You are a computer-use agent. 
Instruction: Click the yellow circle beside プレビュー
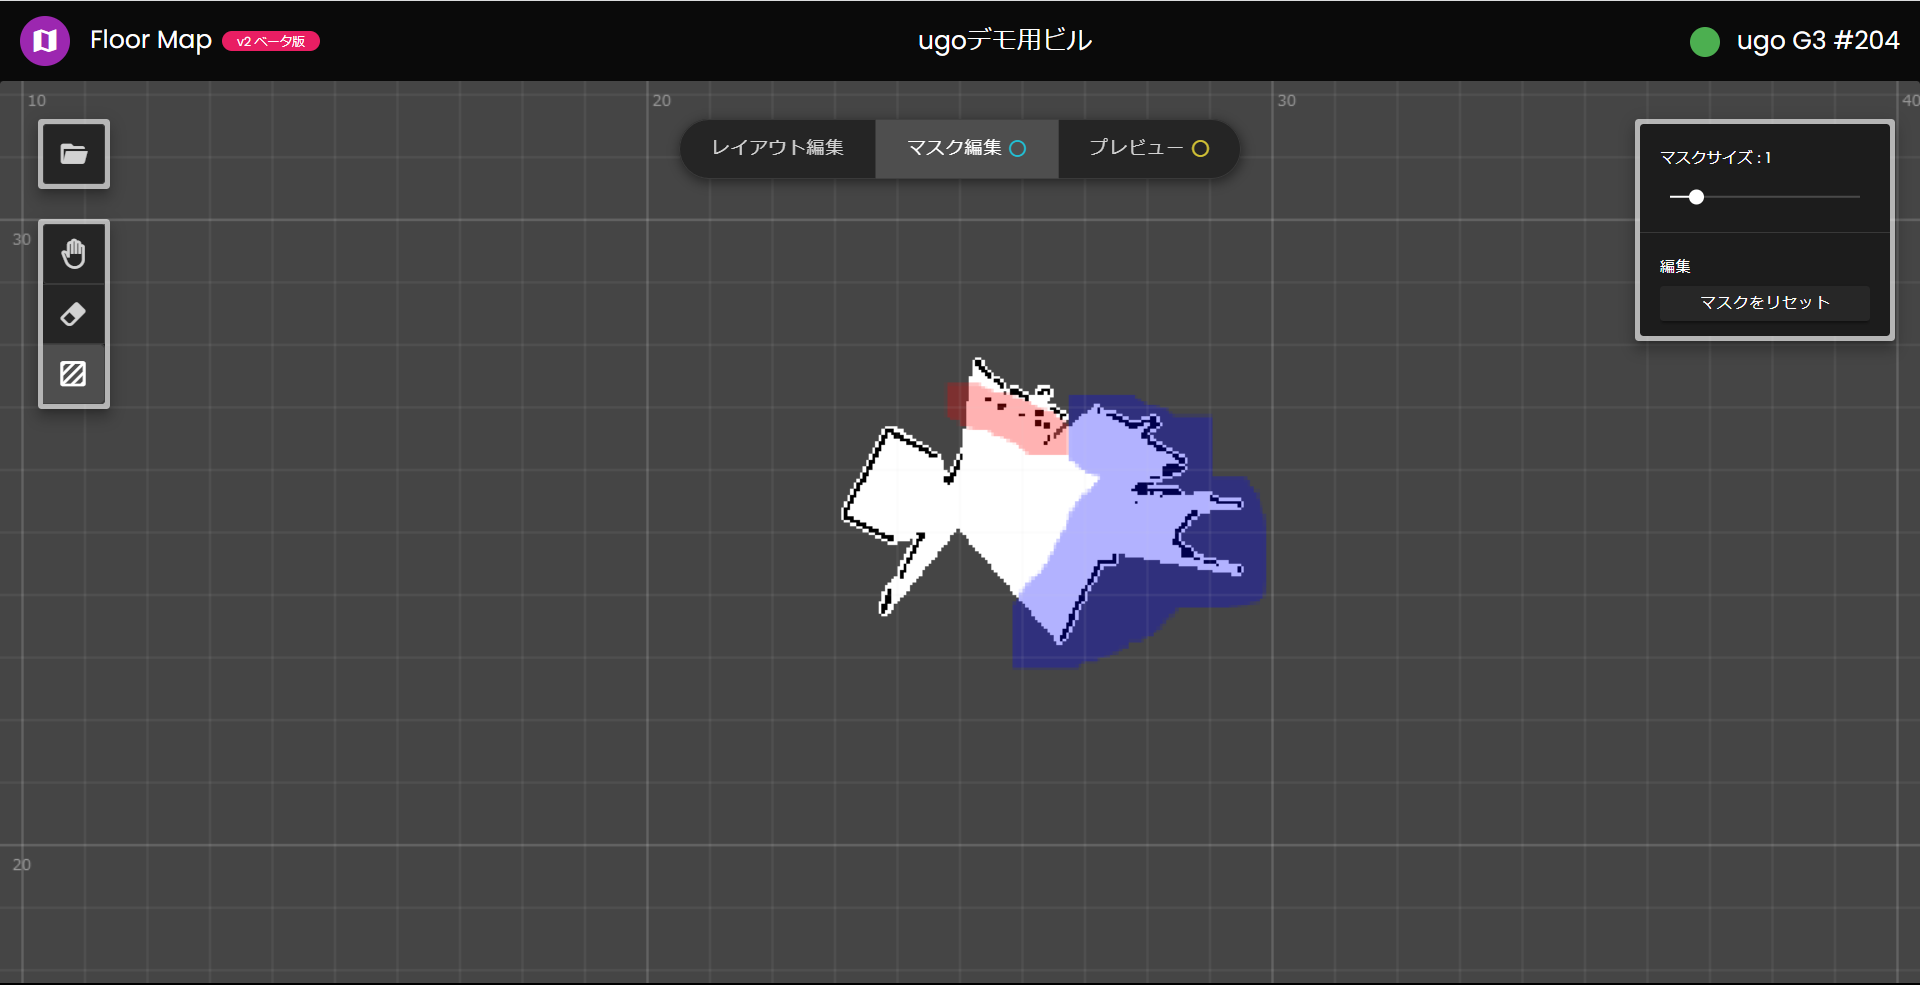(x=1201, y=148)
